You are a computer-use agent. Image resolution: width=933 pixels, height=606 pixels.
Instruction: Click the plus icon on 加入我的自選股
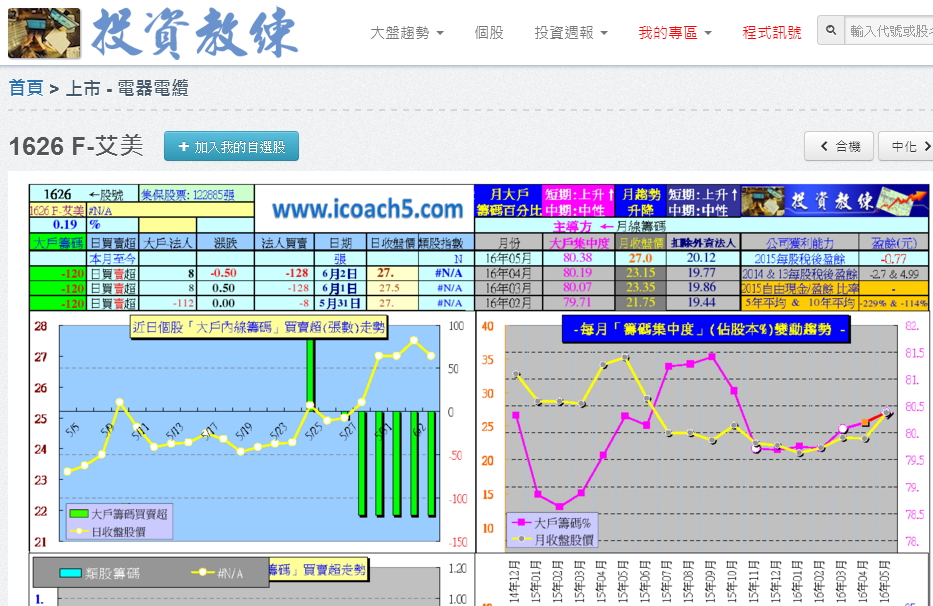(183, 147)
